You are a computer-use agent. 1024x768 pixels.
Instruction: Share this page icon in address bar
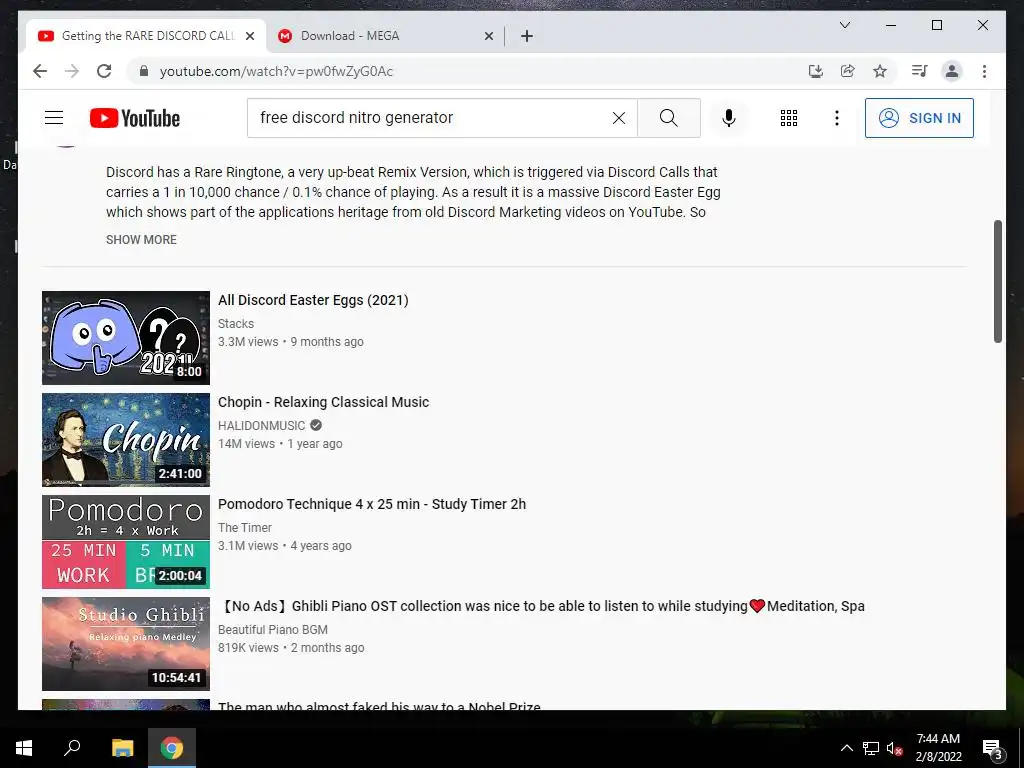[848, 71]
